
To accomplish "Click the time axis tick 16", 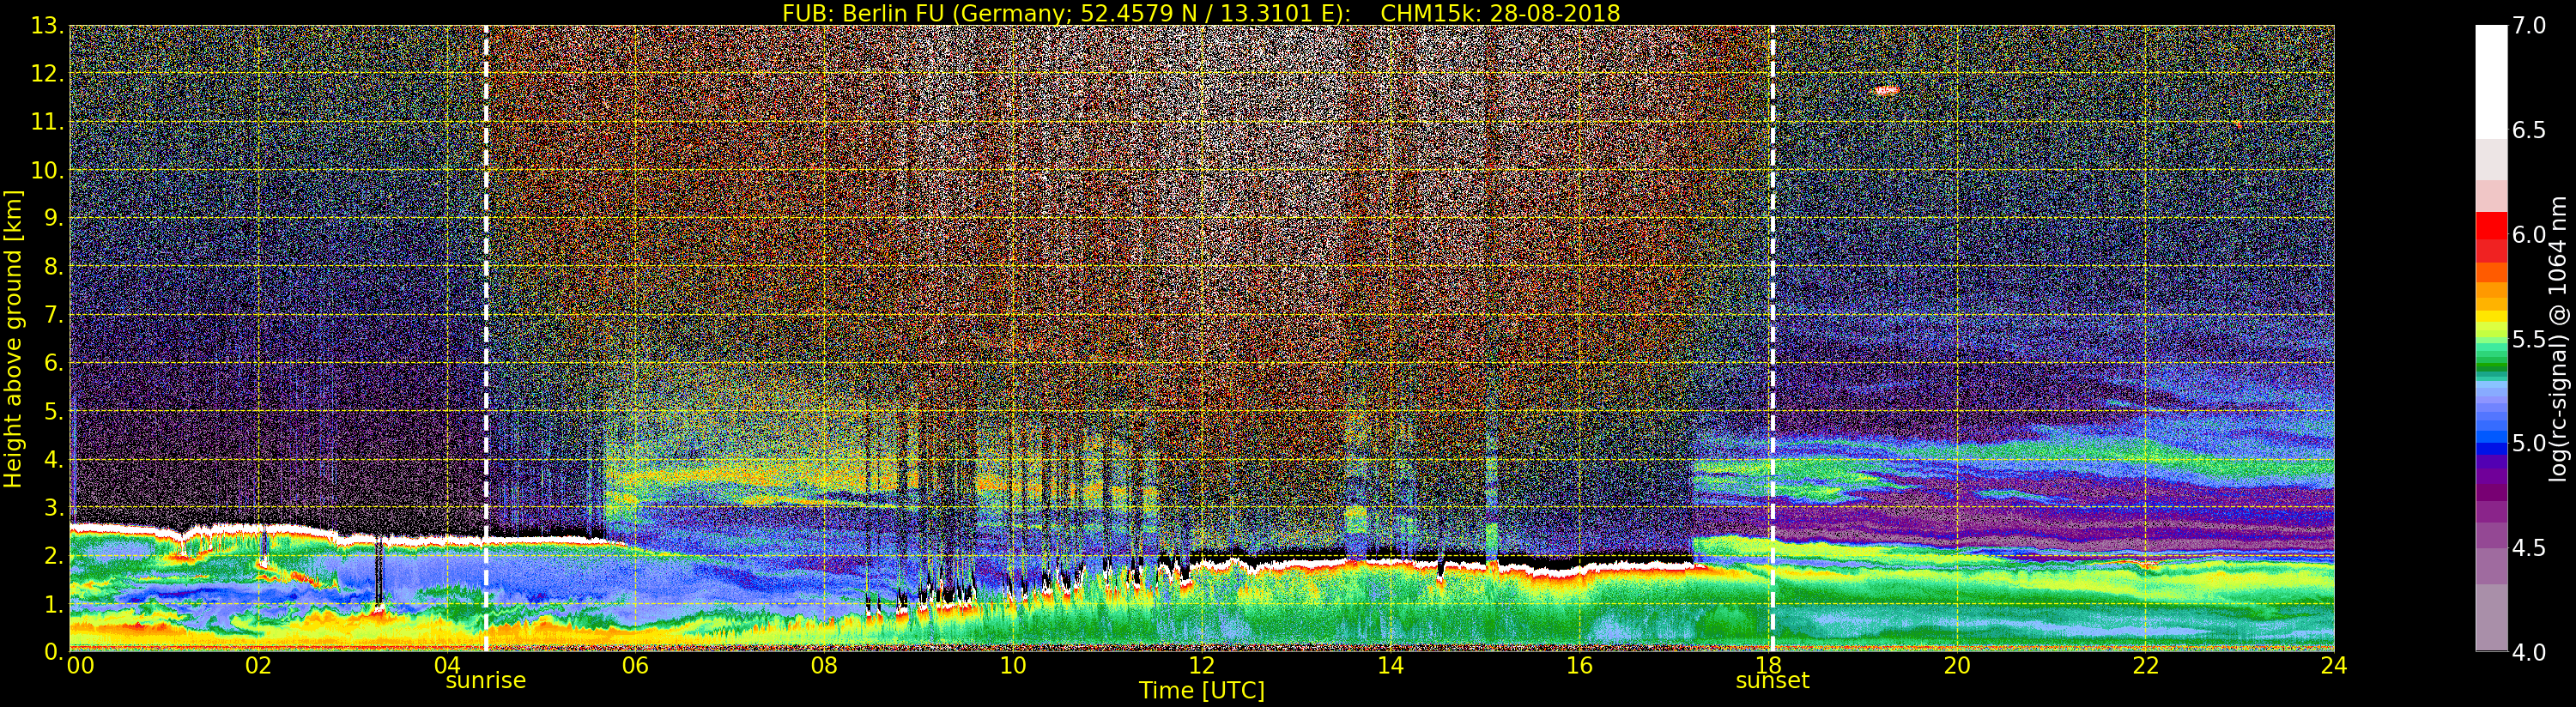I will [x=1579, y=666].
